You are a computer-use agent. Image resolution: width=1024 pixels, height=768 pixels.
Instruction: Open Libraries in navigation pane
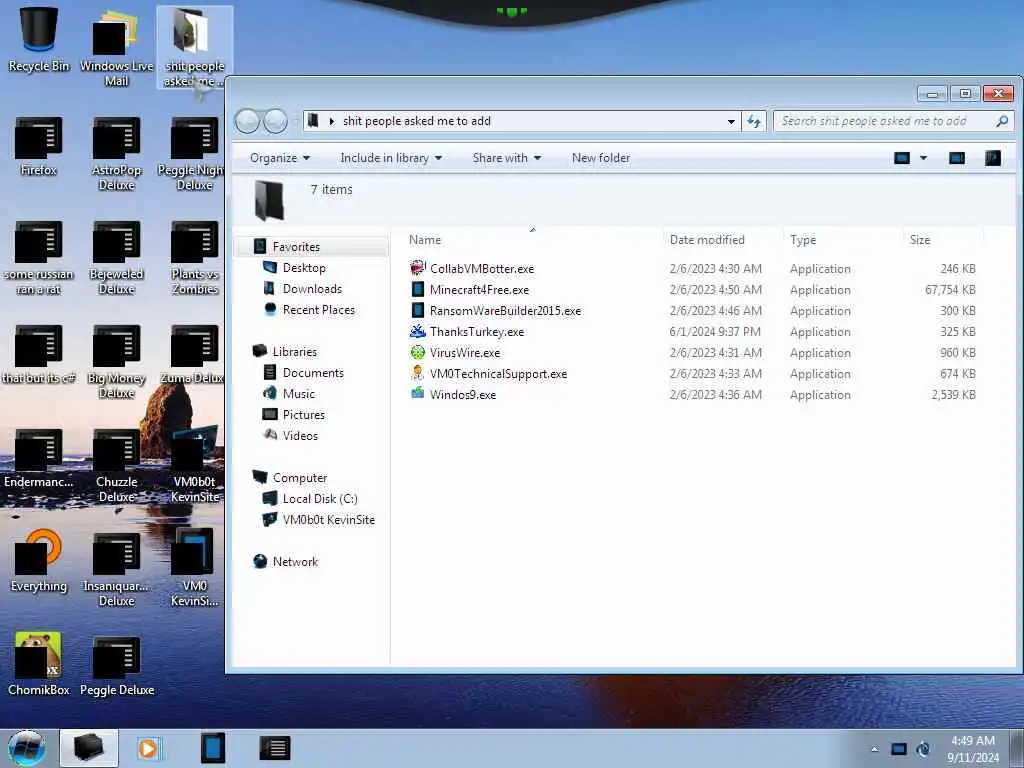point(295,351)
